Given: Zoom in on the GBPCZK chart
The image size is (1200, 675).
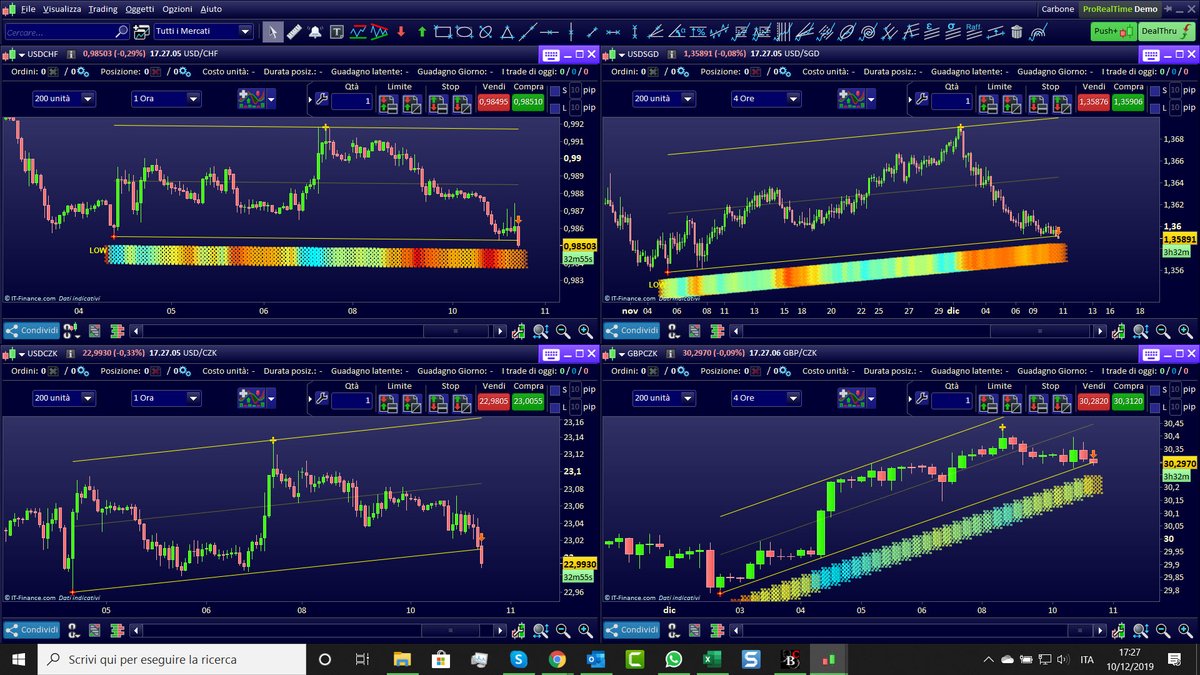Looking at the screenshot, I should tap(1185, 630).
